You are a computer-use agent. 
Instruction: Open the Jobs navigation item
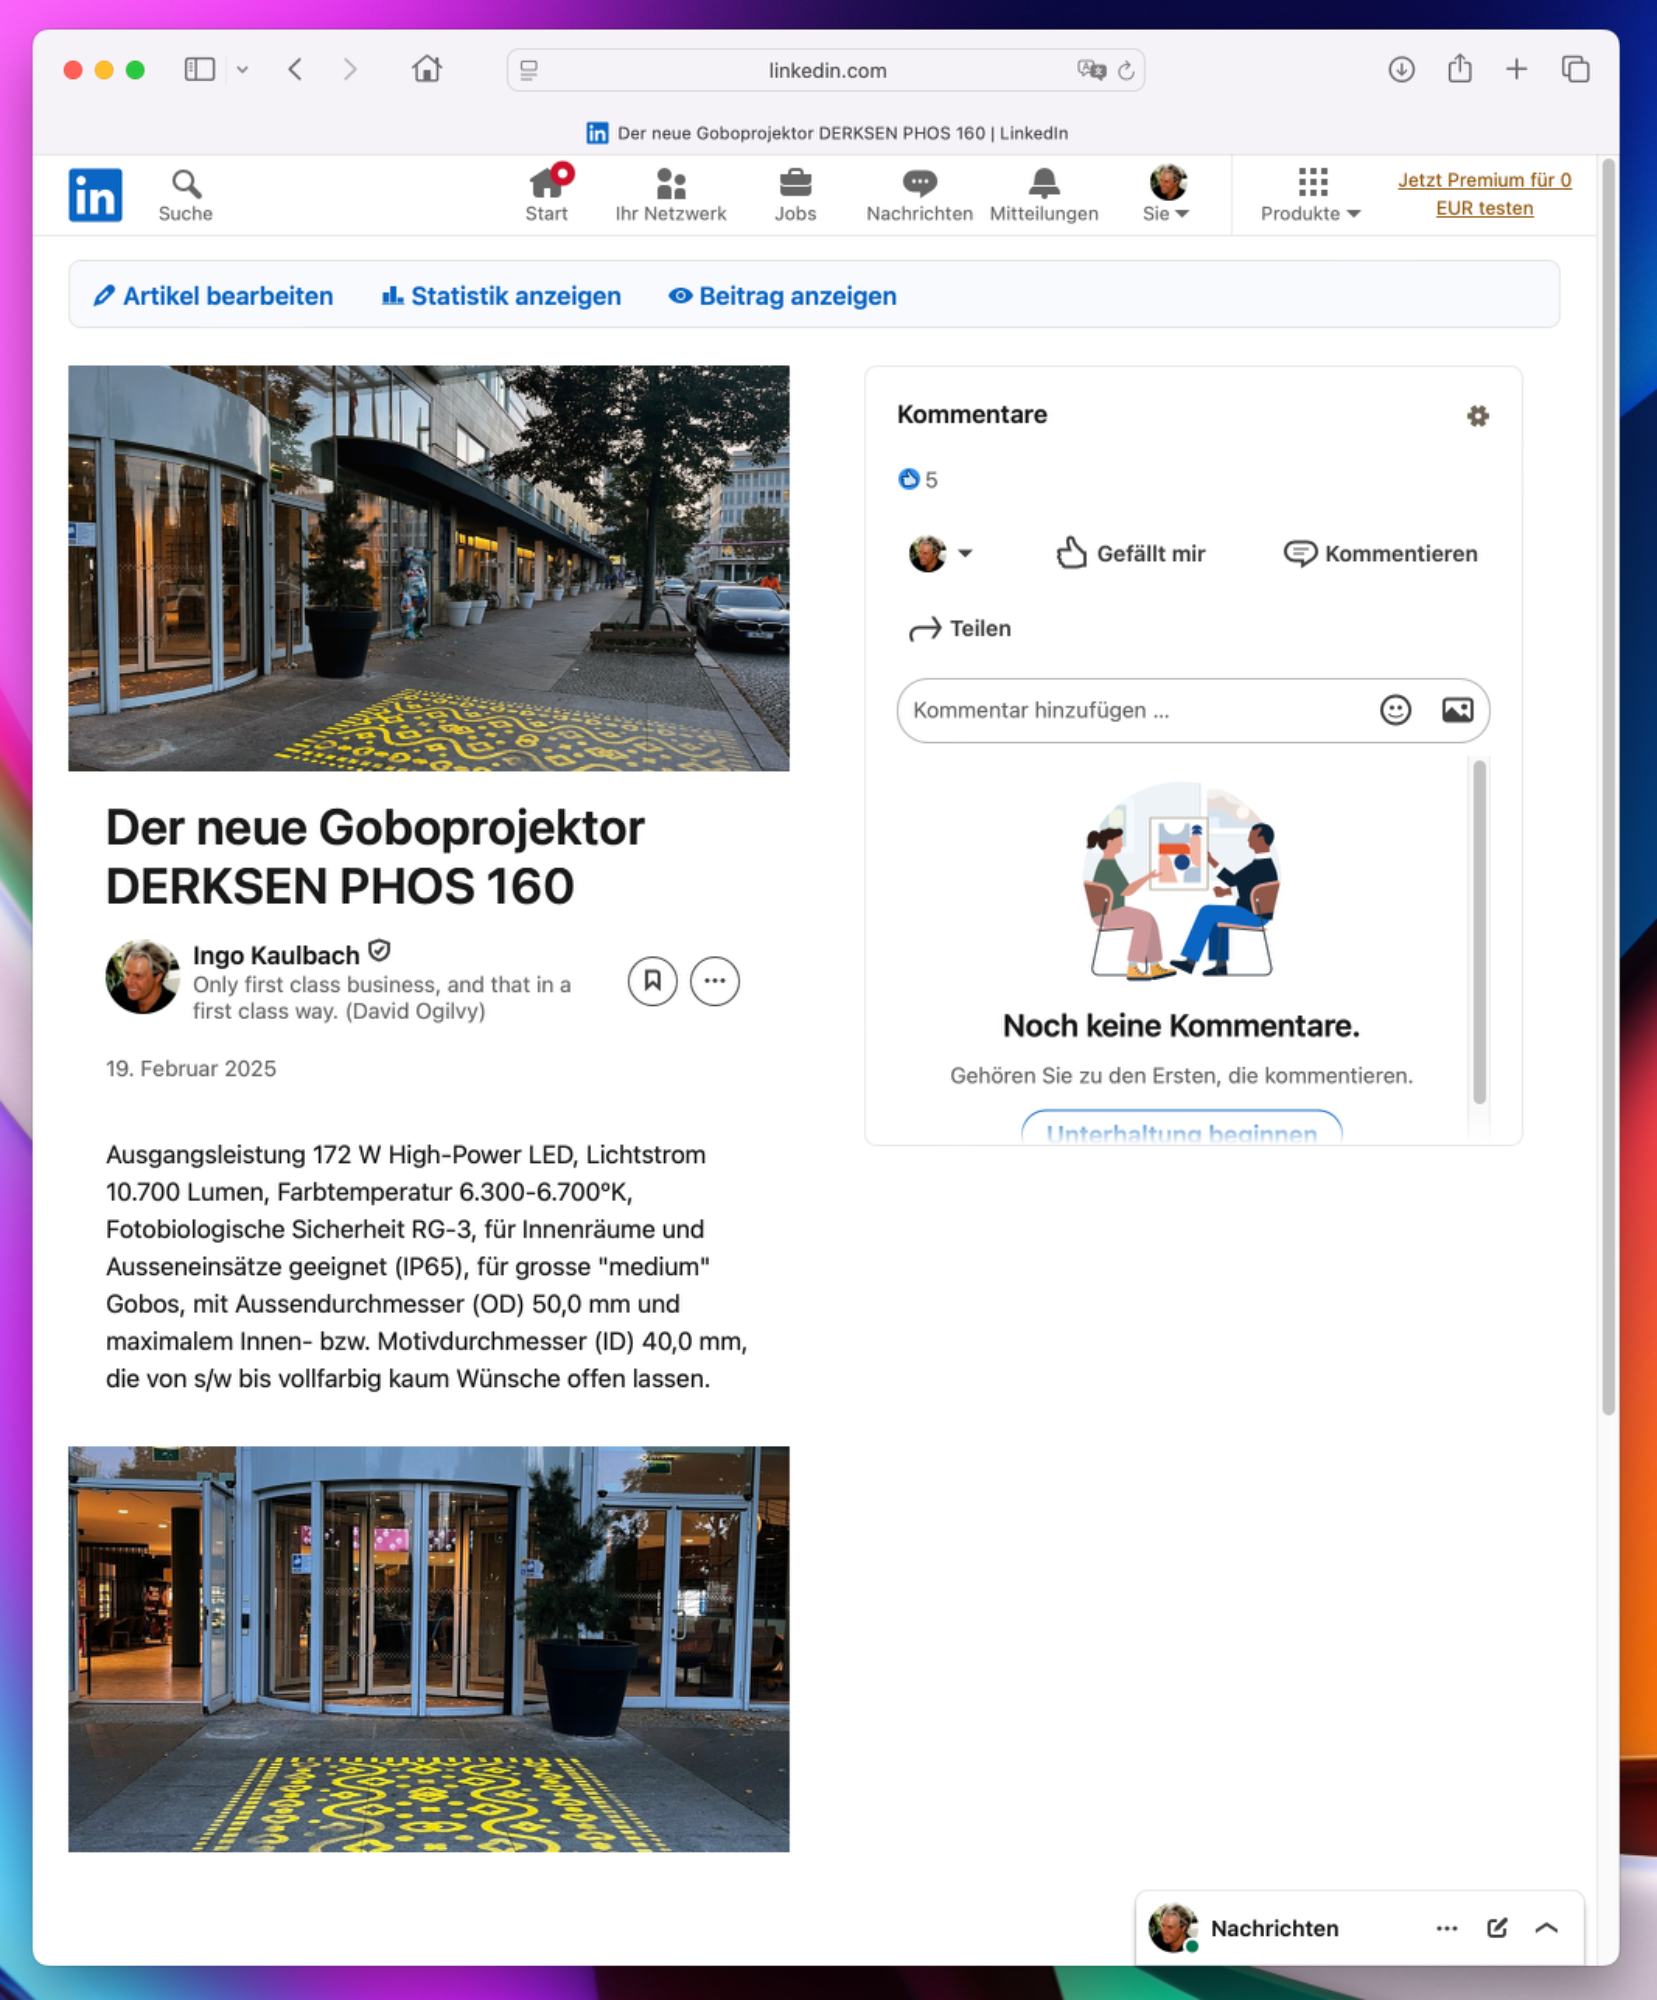(795, 195)
